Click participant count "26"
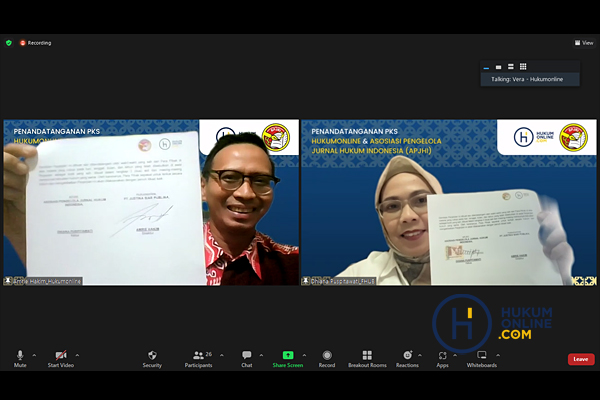The image size is (600, 400). tap(209, 354)
